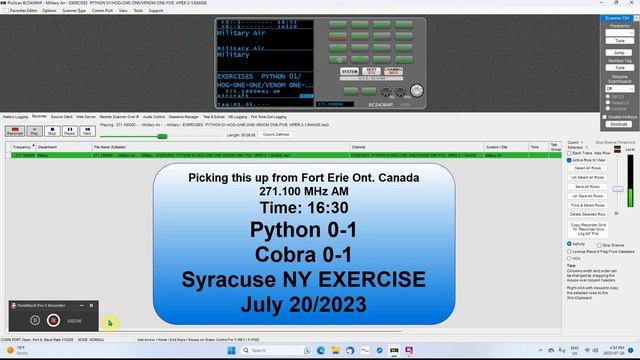Viewport: 640px width, 360px height.
Task: Switch to the Web Server tab
Action: (86, 117)
